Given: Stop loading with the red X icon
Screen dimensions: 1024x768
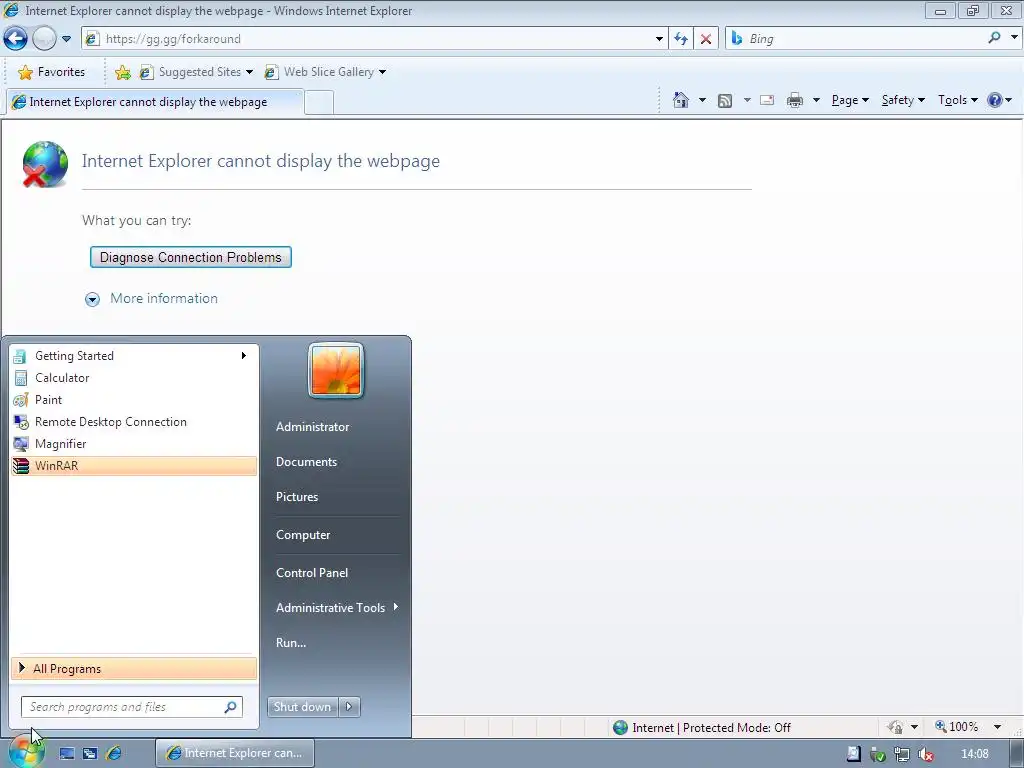Looking at the screenshot, I should tap(706, 39).
